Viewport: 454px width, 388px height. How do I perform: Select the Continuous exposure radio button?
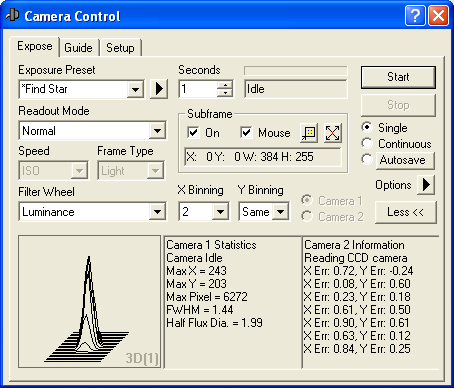click(367, 143)
